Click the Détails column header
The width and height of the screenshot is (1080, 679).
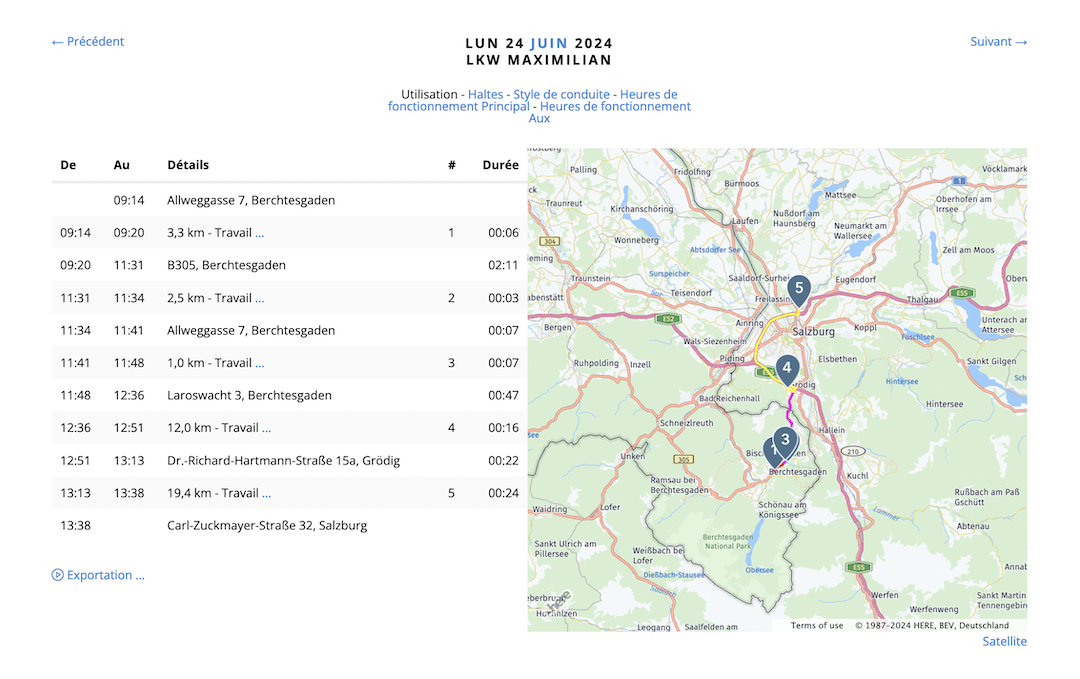pyautogui.click(x=188, y=165)
